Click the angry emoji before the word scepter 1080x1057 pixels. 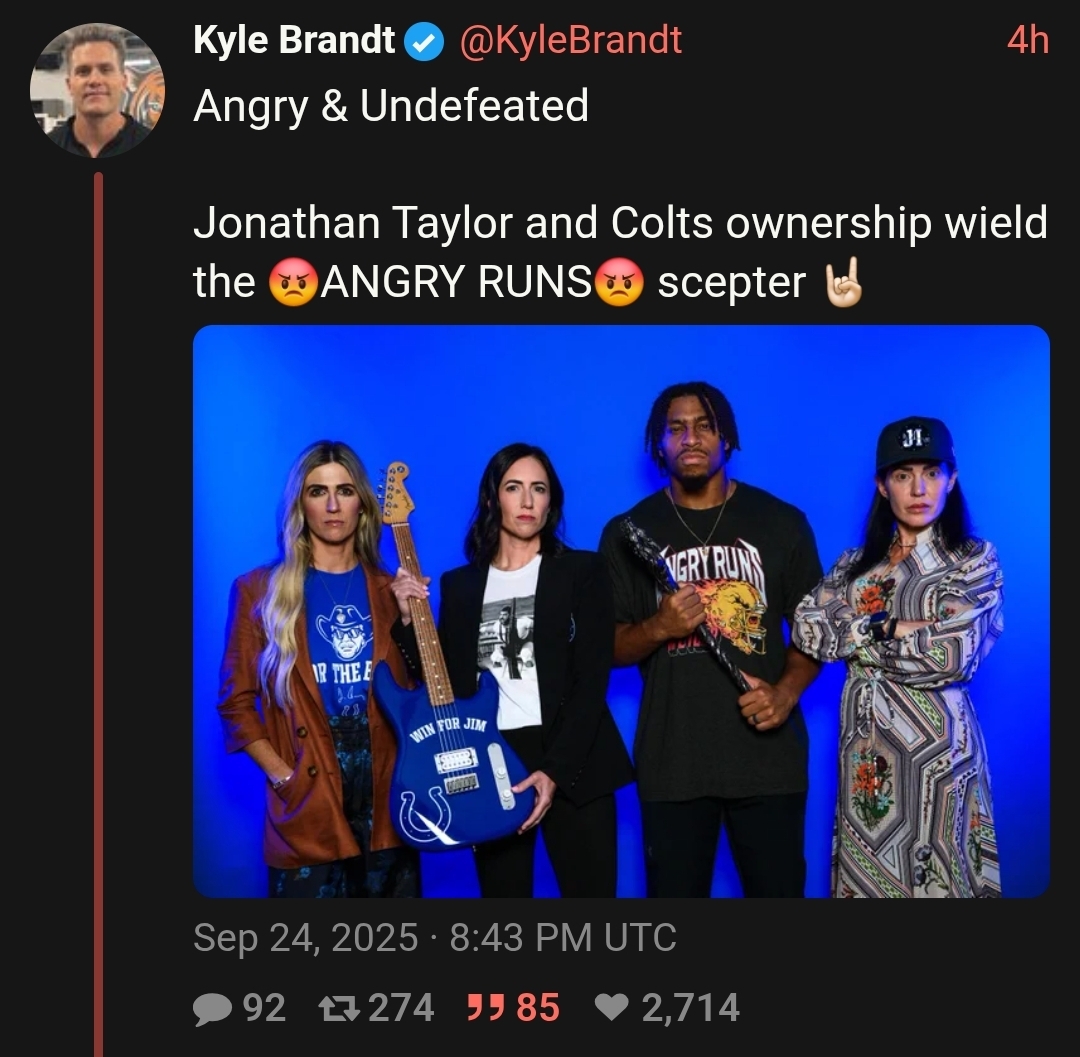pos(619,282)
